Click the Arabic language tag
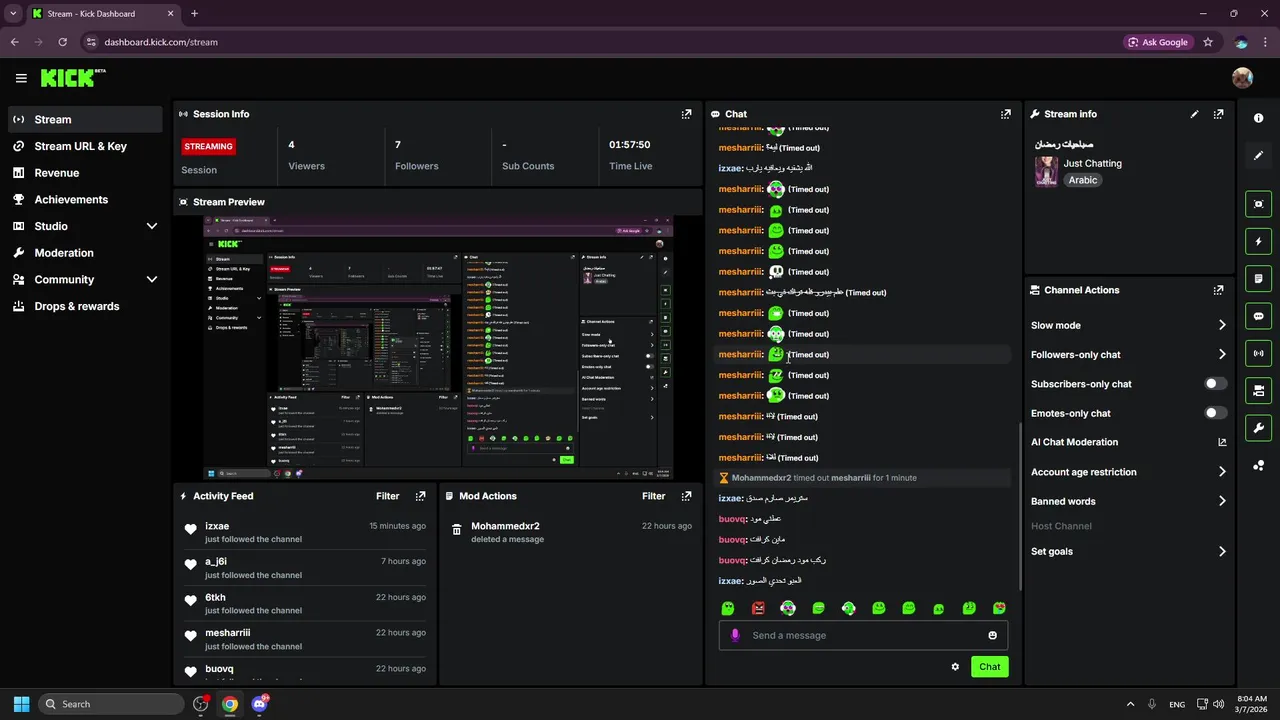The width and height of the screenshot is (1280, 720). (x=1082, y=180)
